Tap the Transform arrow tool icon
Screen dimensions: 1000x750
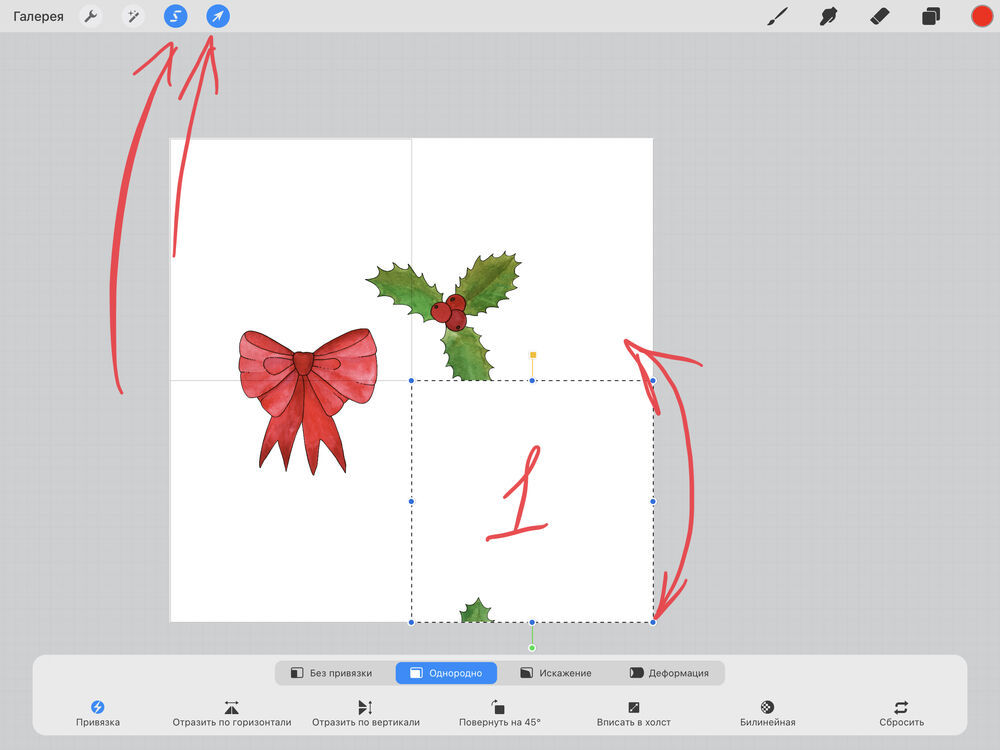point(218,17)
